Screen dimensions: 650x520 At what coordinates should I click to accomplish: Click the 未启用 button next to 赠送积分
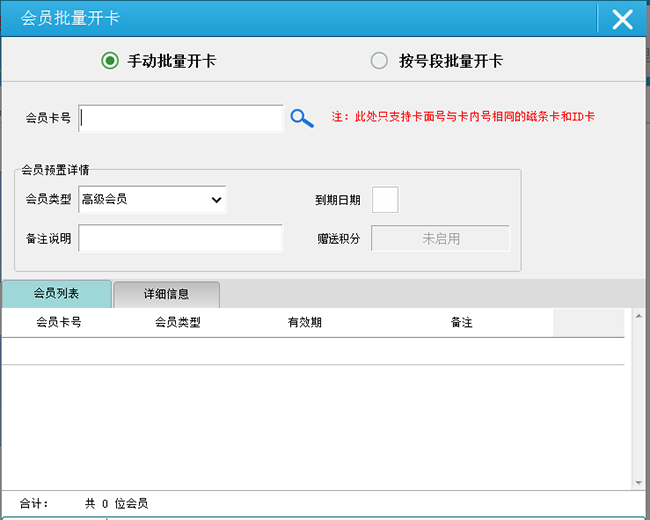coord(441,239)
